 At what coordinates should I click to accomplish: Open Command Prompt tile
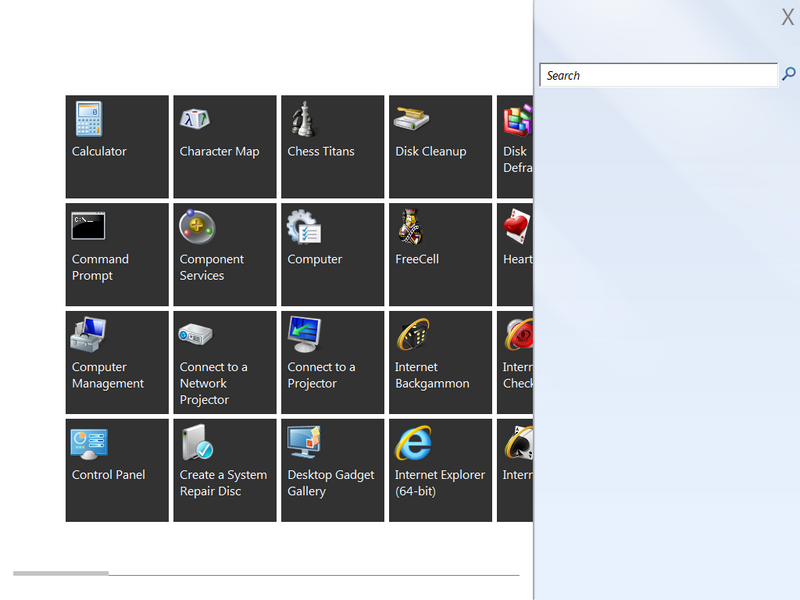click(117, 254)
